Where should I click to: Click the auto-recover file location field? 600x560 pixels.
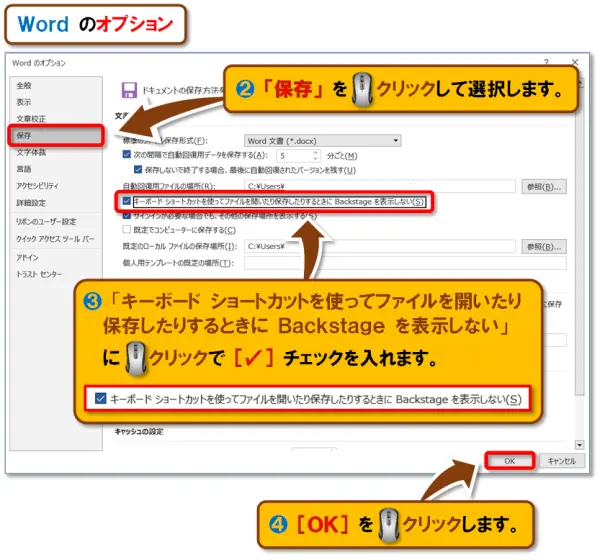pyautogui.click(x=380, y=186)
